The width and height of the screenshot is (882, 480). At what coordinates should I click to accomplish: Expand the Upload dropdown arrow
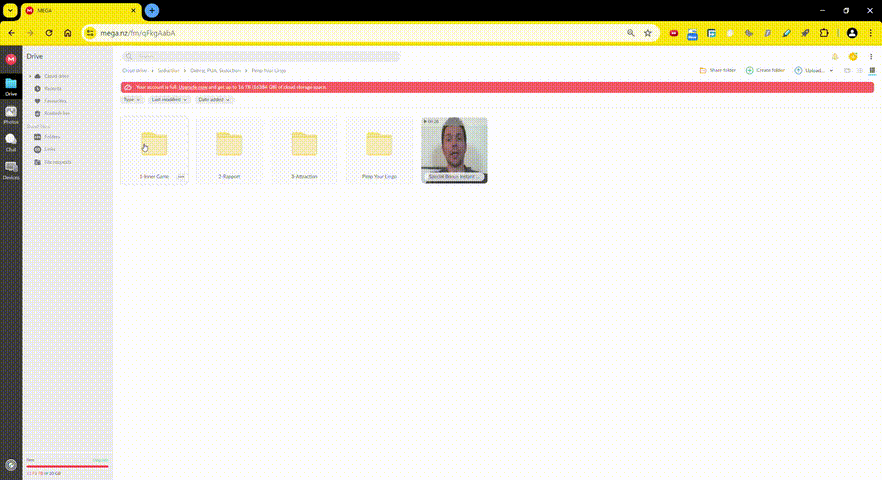click(x=831, y=70)
